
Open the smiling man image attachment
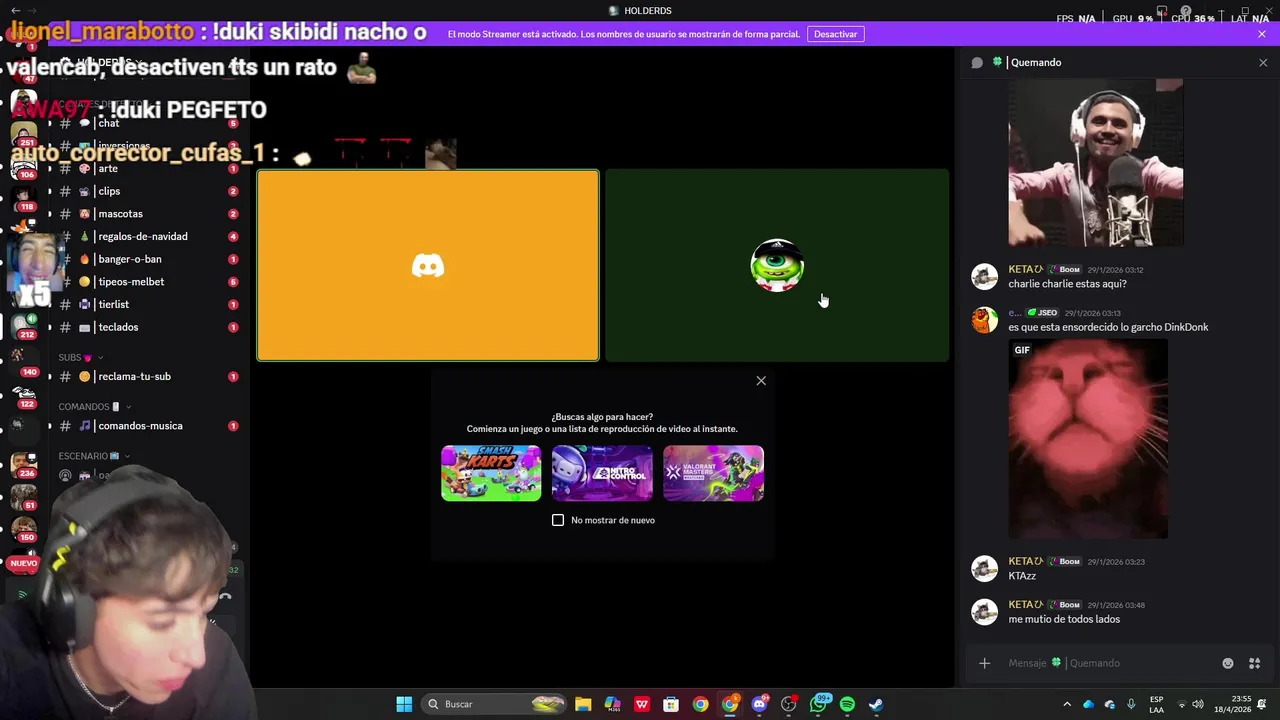[x=1095, y=162]
